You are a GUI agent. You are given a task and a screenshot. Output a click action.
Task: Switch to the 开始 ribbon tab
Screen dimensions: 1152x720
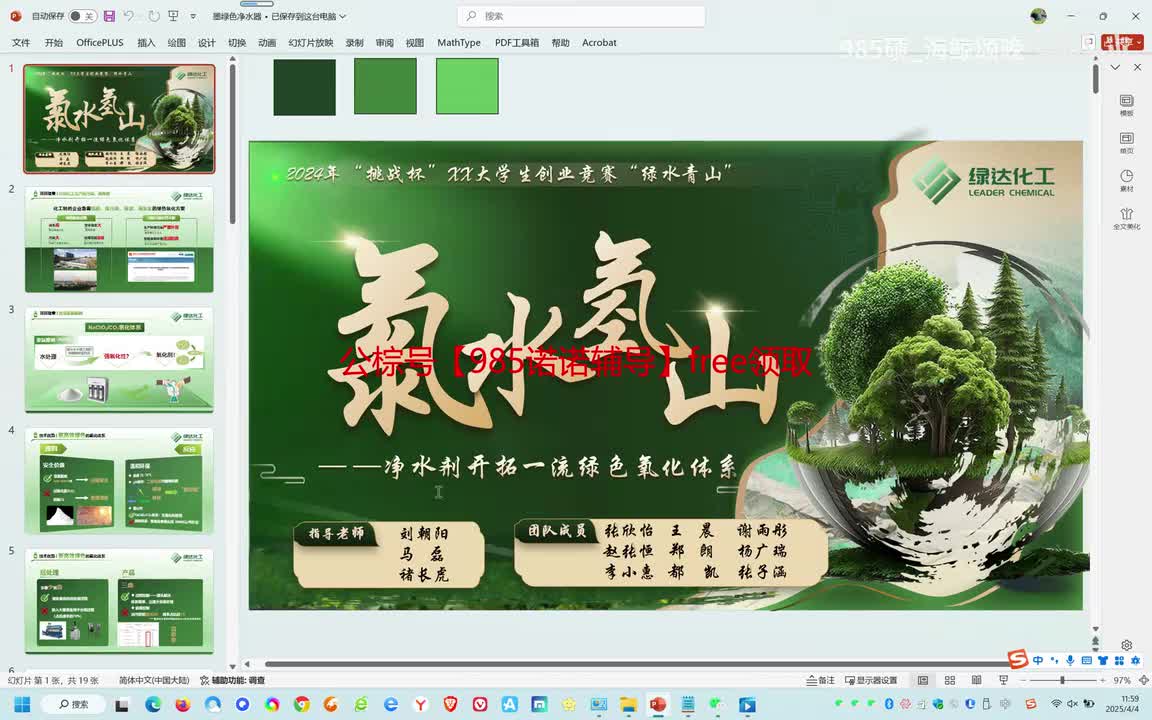54,43
